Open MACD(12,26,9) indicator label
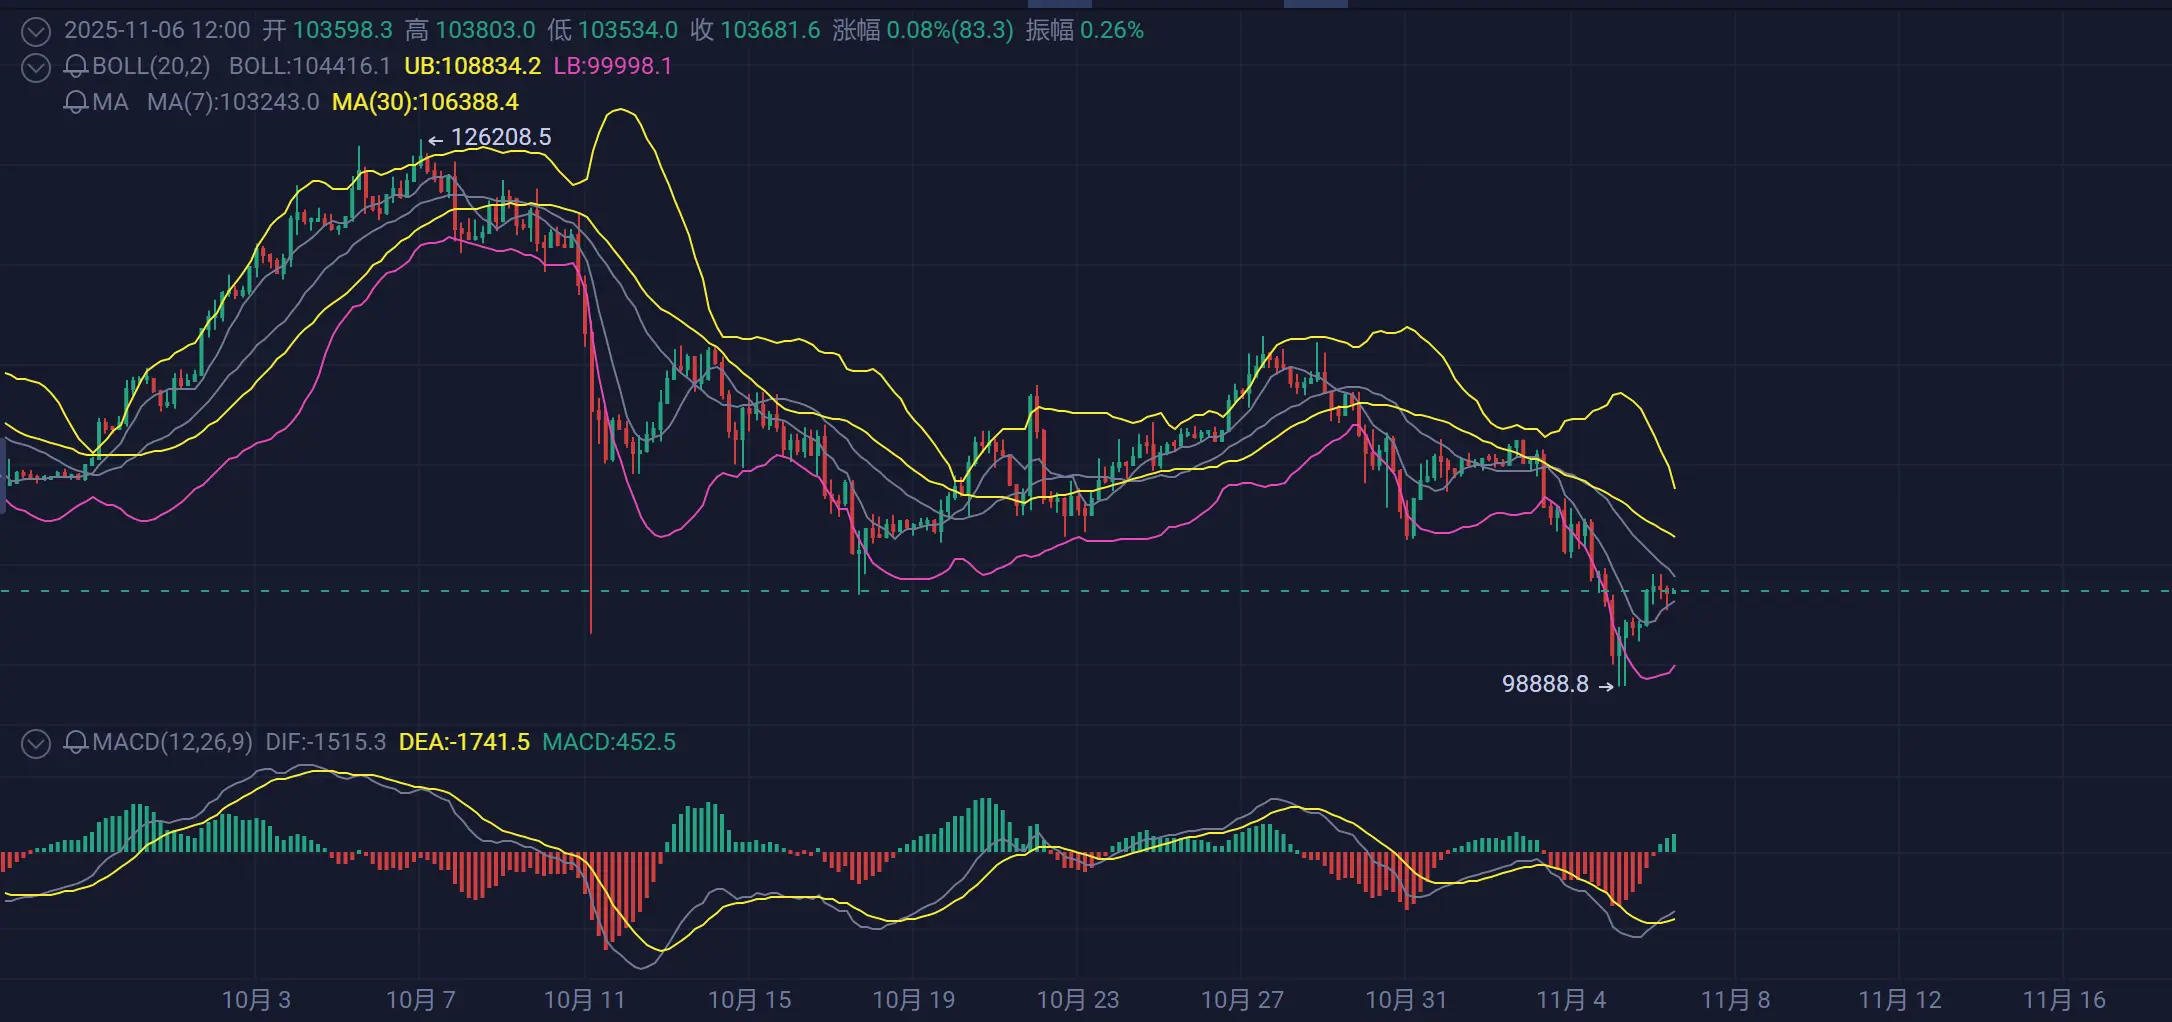The width and height of the screenshot is (2172, 1022). (x=172, y=742)
